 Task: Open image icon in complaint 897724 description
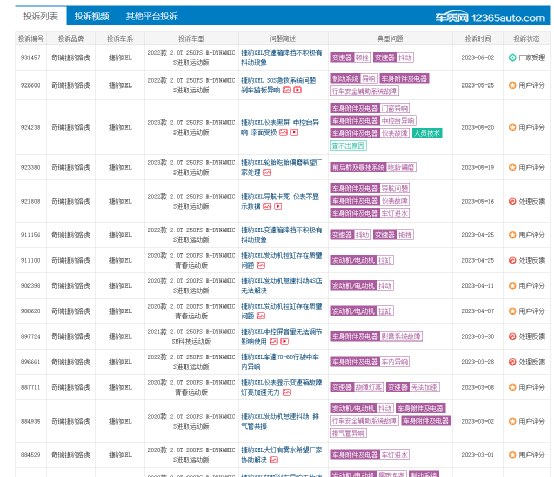click(x=274, y=341)
